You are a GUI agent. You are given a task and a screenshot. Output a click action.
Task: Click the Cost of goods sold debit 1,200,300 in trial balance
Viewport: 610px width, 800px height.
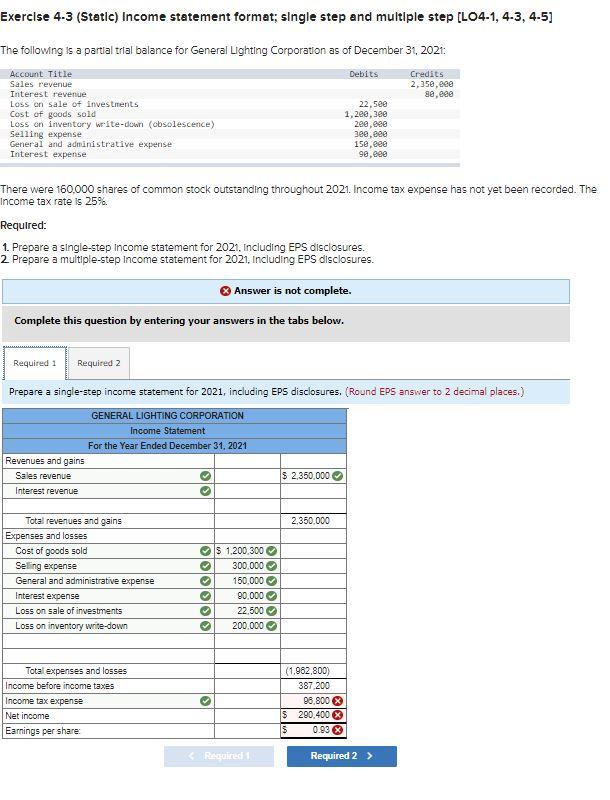(x=366, y=114)
